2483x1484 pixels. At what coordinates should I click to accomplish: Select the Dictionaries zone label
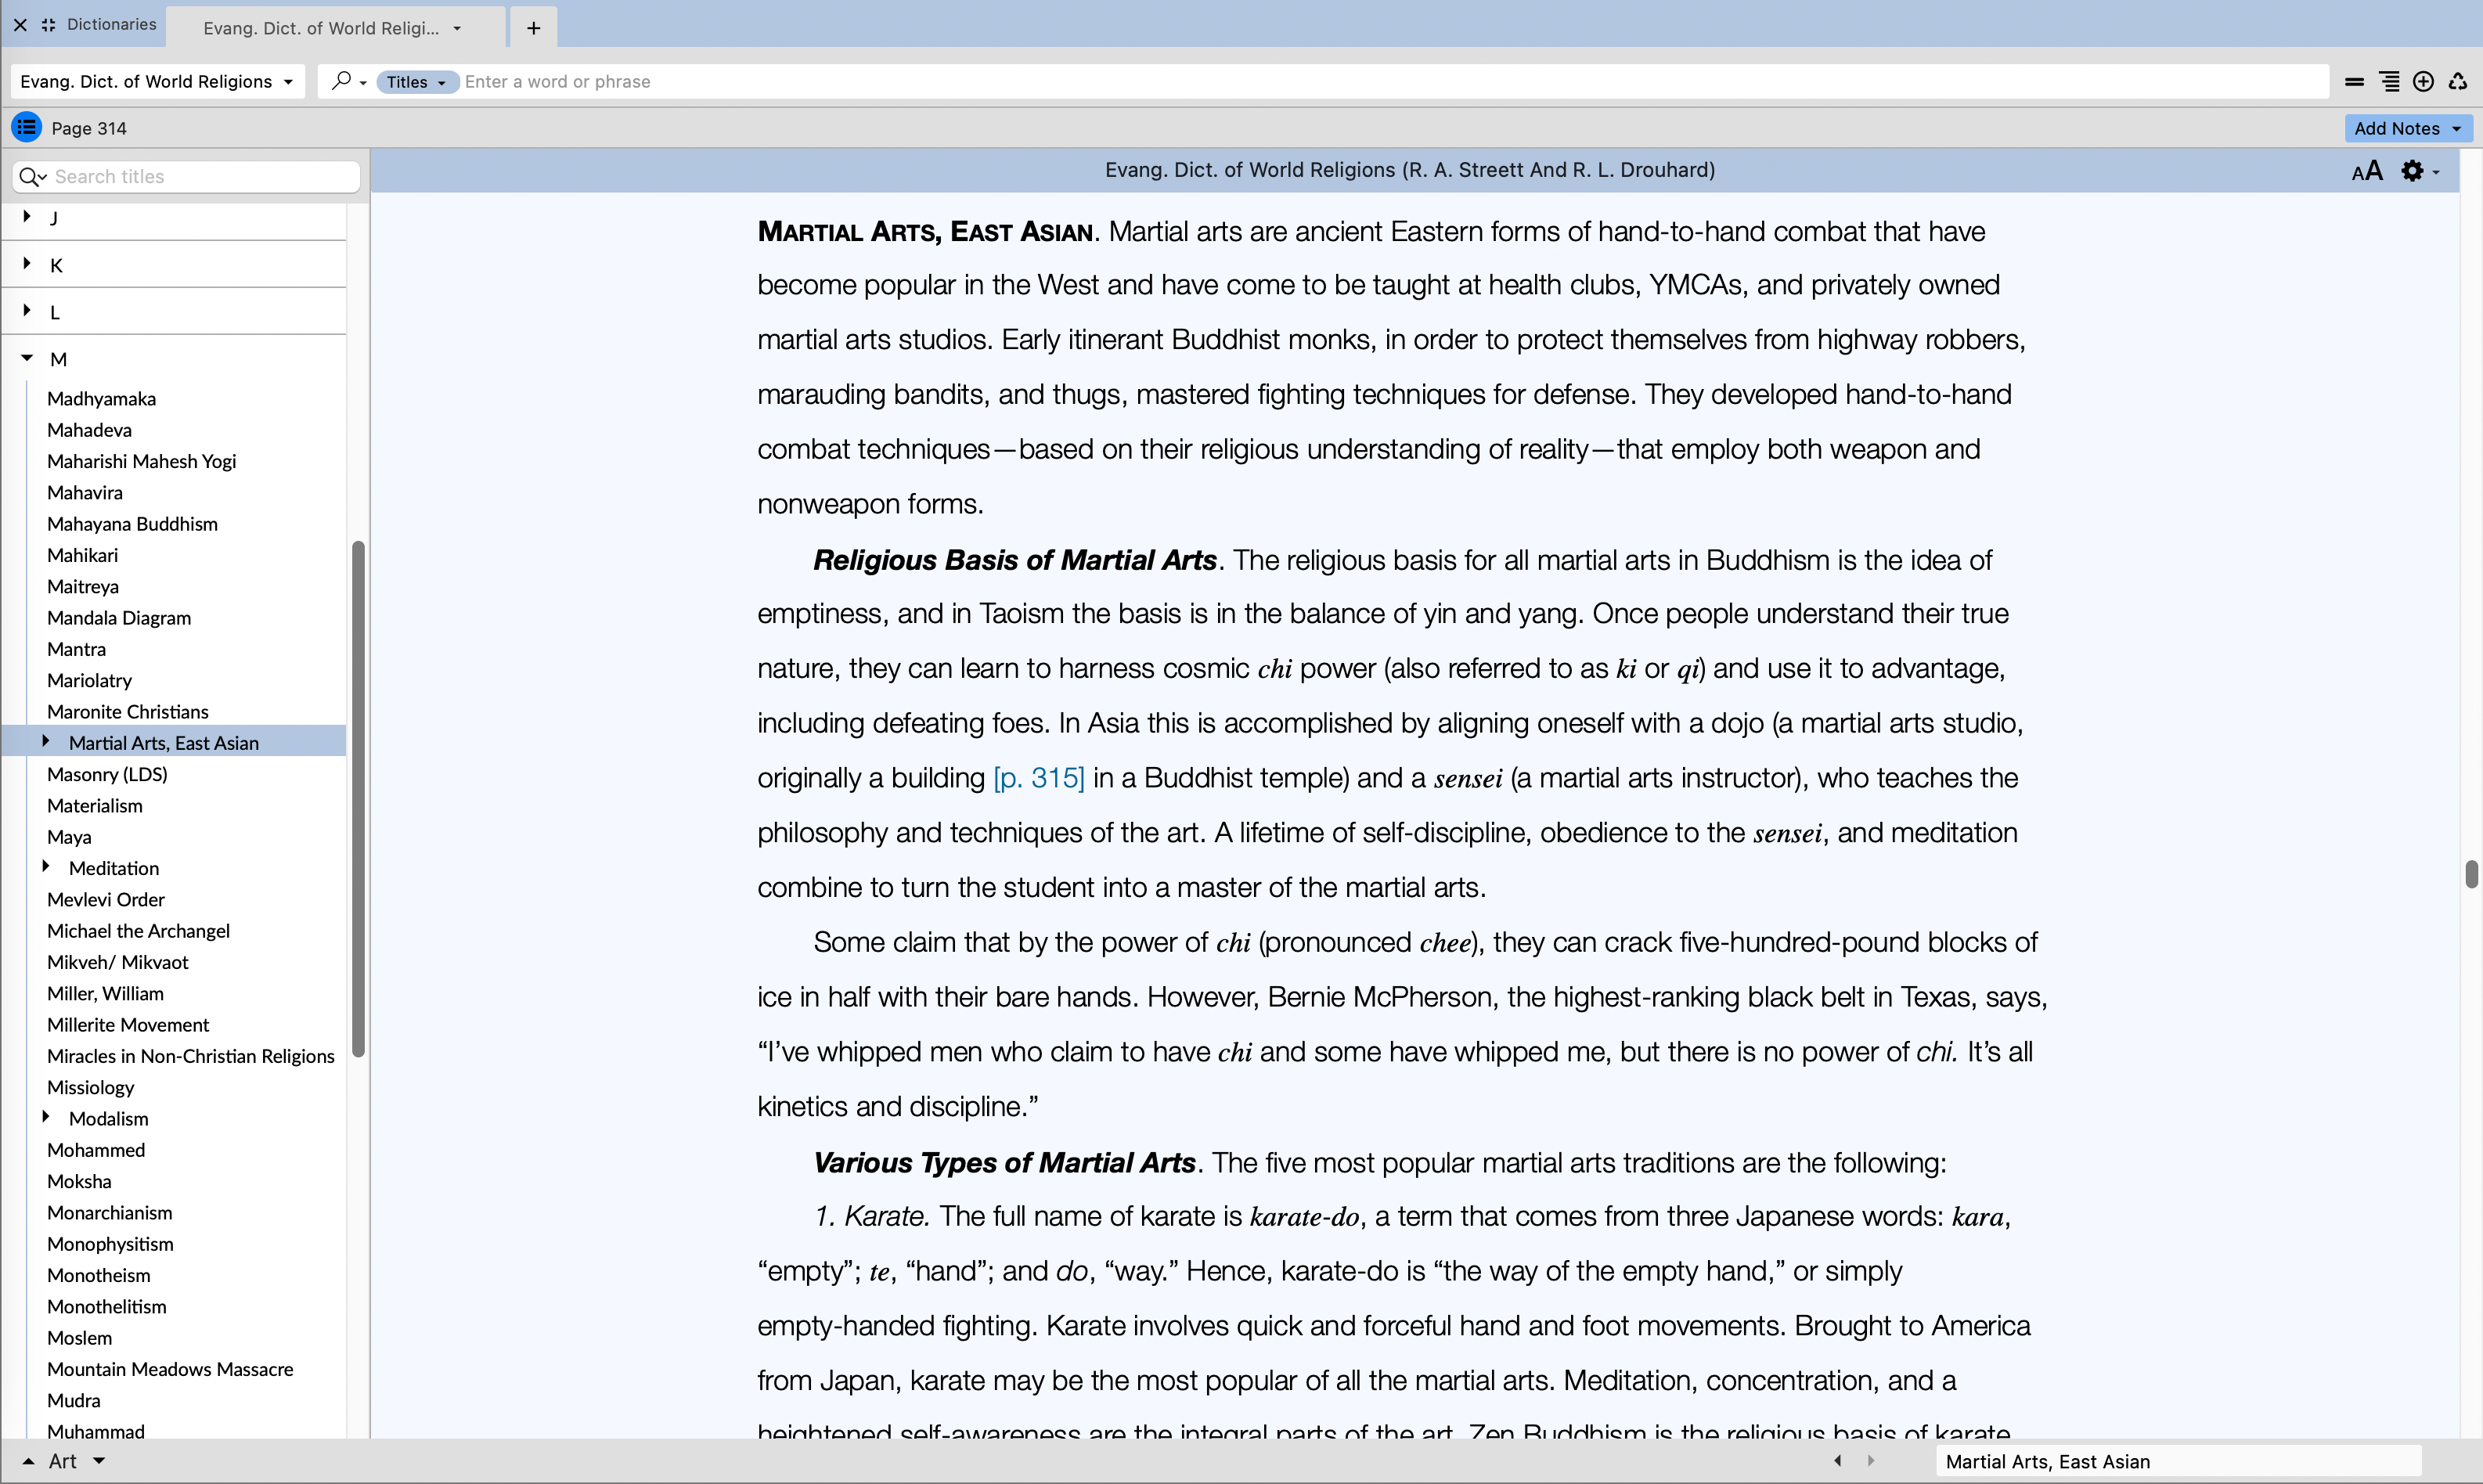tap(112, 24)
